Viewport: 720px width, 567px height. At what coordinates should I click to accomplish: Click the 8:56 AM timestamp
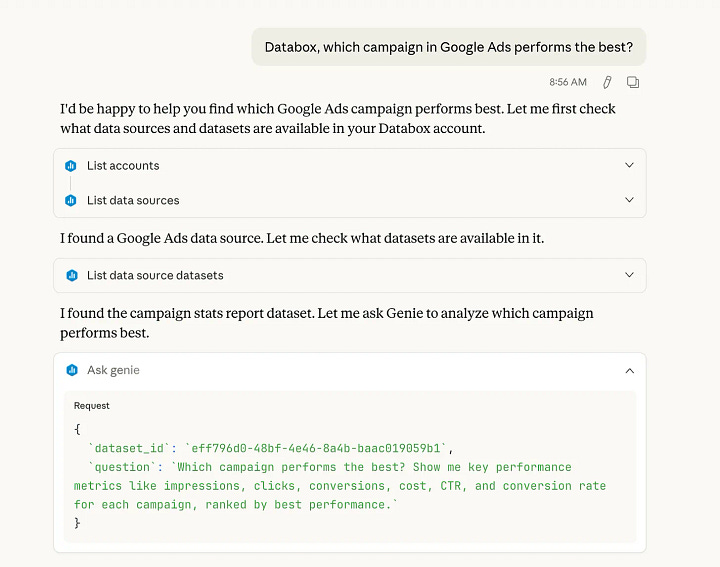(x=567, y=82)
